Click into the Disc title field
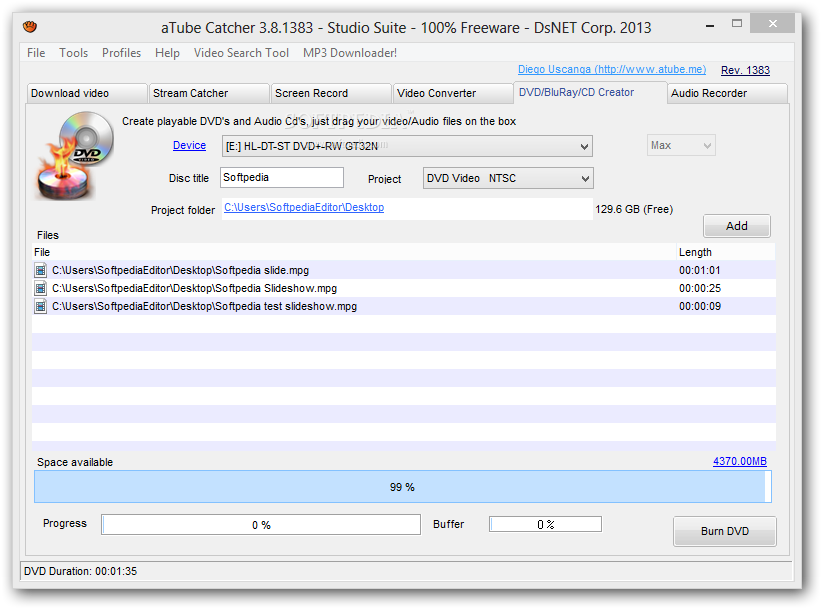The width and height of the screenshot is (822, 609). pos(282,178)
